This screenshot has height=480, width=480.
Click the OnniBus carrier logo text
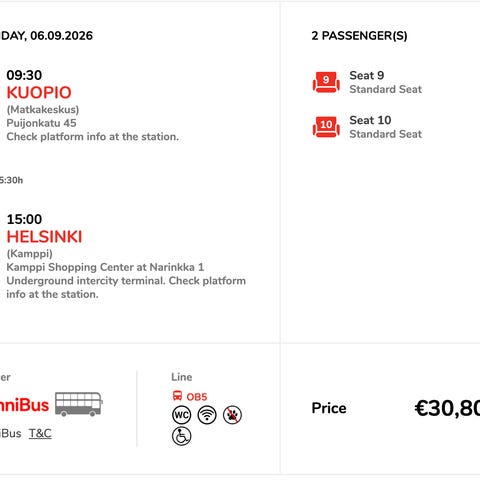pyautogui.click(x=24, y=405)
